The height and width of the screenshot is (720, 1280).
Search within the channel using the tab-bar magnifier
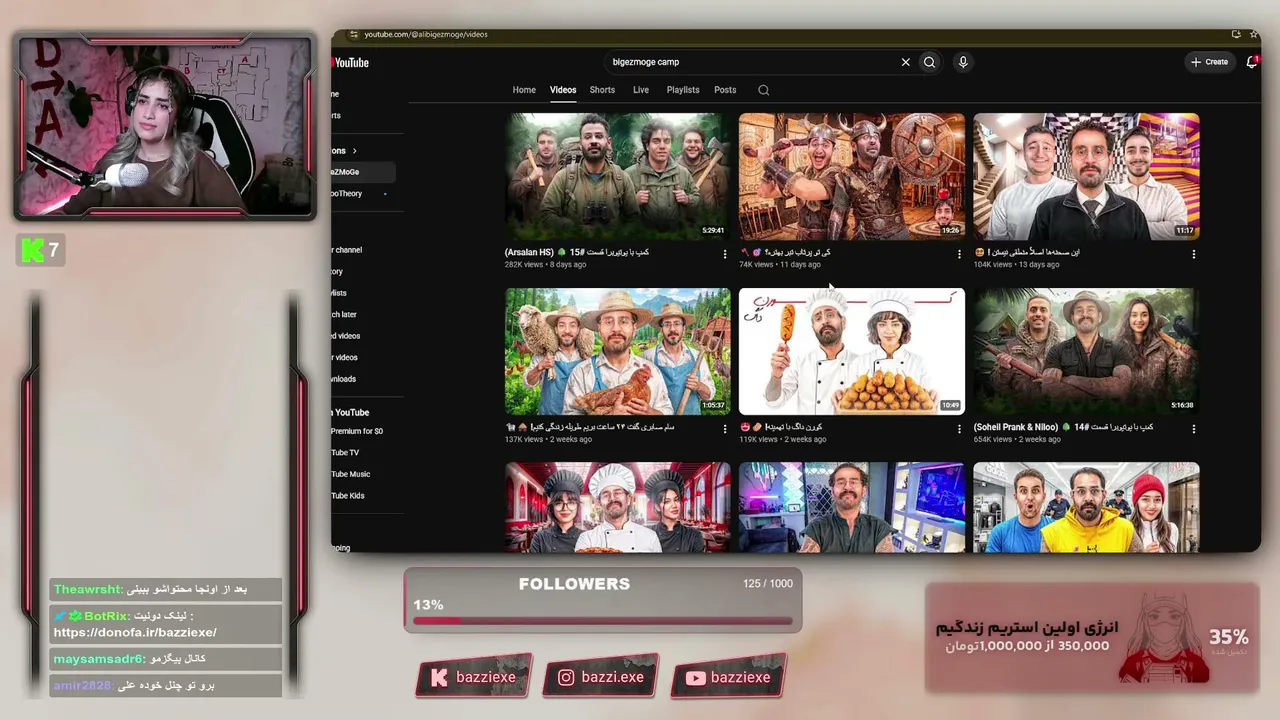[x=764, y=90]
